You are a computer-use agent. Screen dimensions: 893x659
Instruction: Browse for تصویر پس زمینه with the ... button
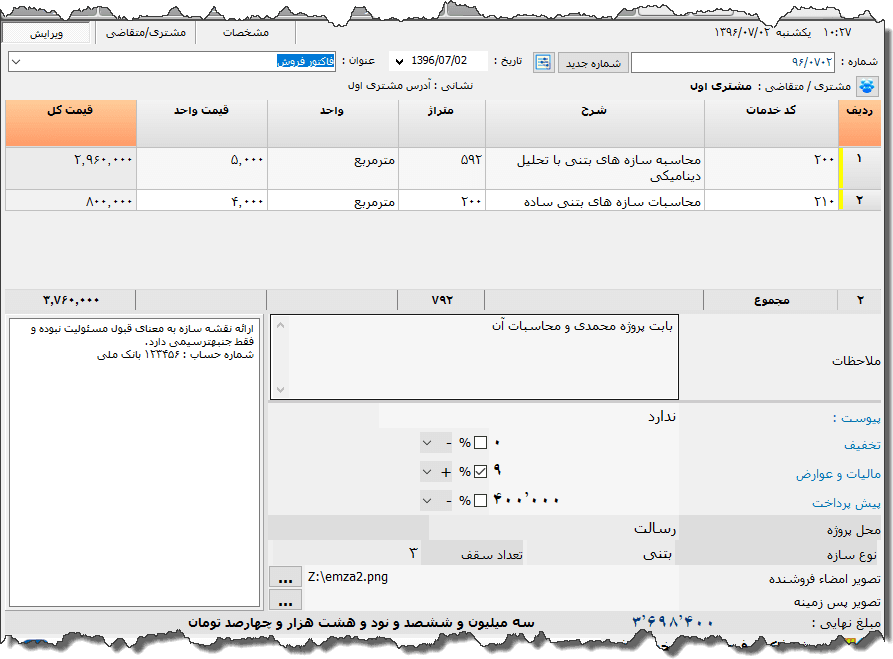[286, 600]
